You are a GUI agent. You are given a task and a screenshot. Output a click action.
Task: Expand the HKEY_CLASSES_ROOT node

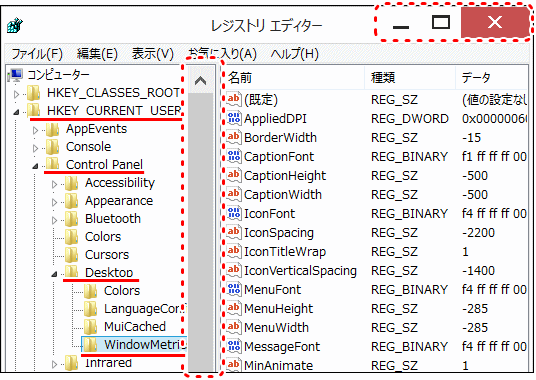(x=16, y=94)
